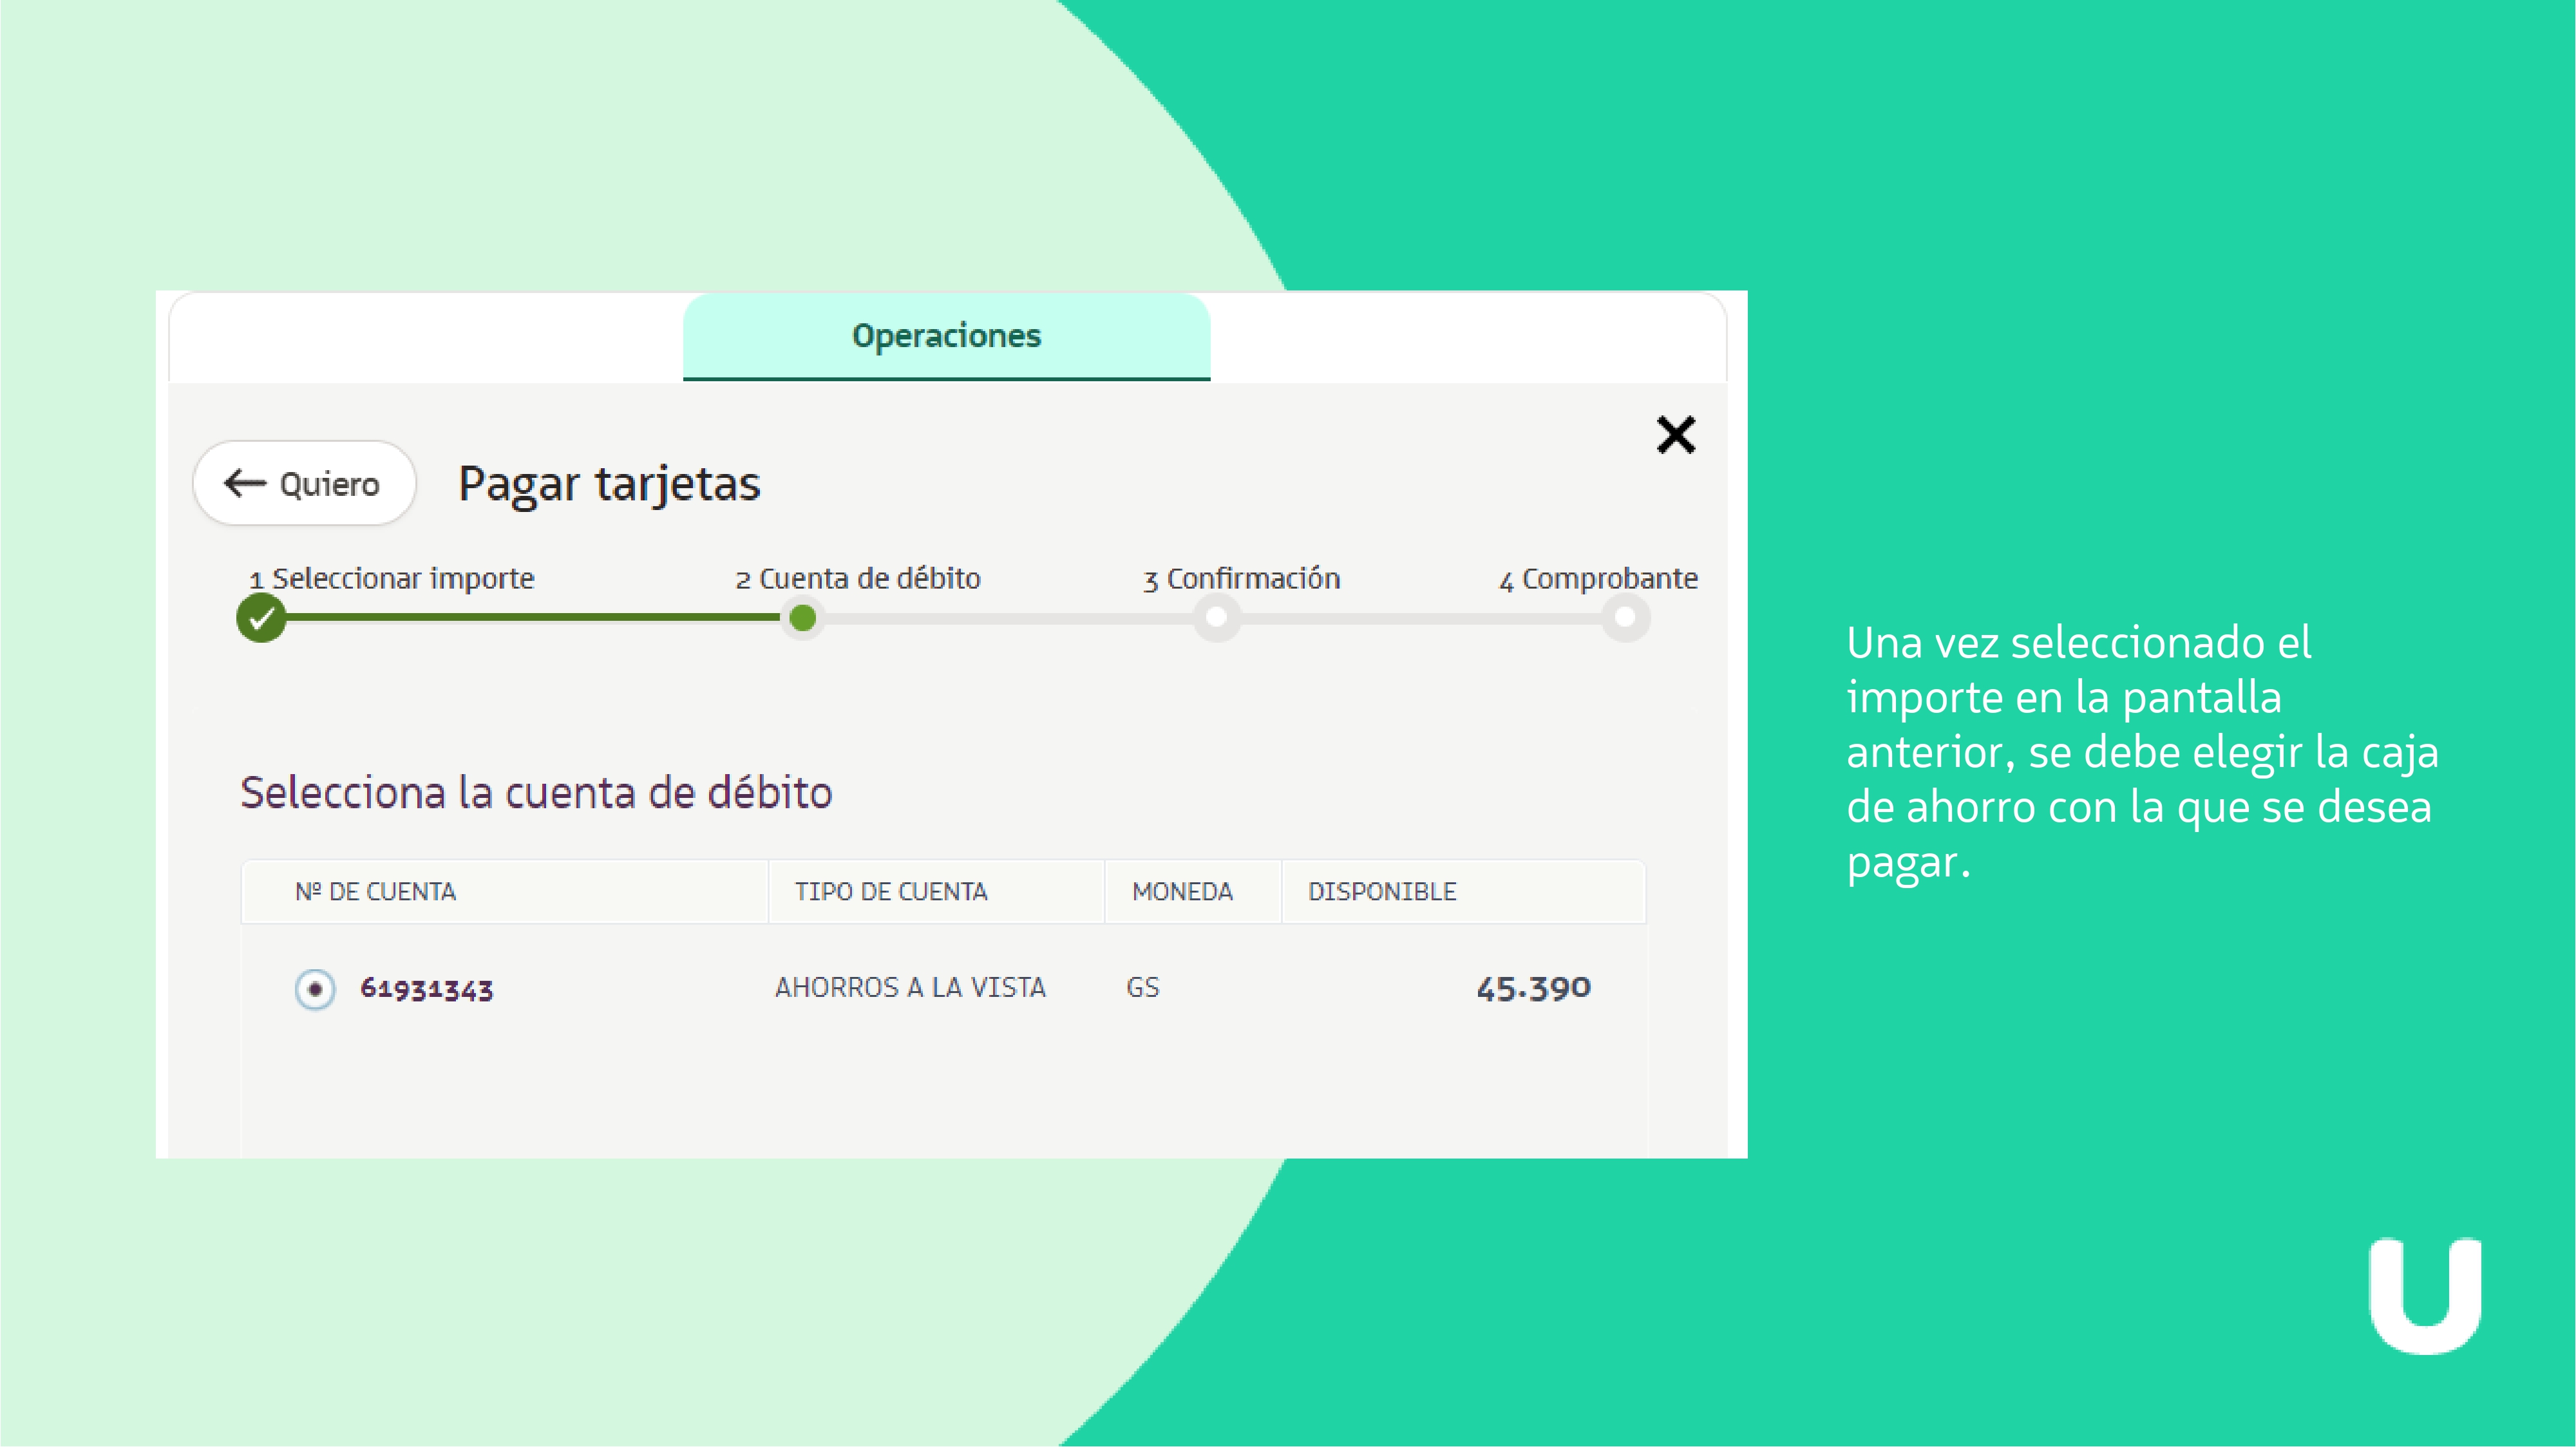Click the 'Selecciona la cuenta de débito' heading
The image size is (2576, 1449).
[536, 792]
